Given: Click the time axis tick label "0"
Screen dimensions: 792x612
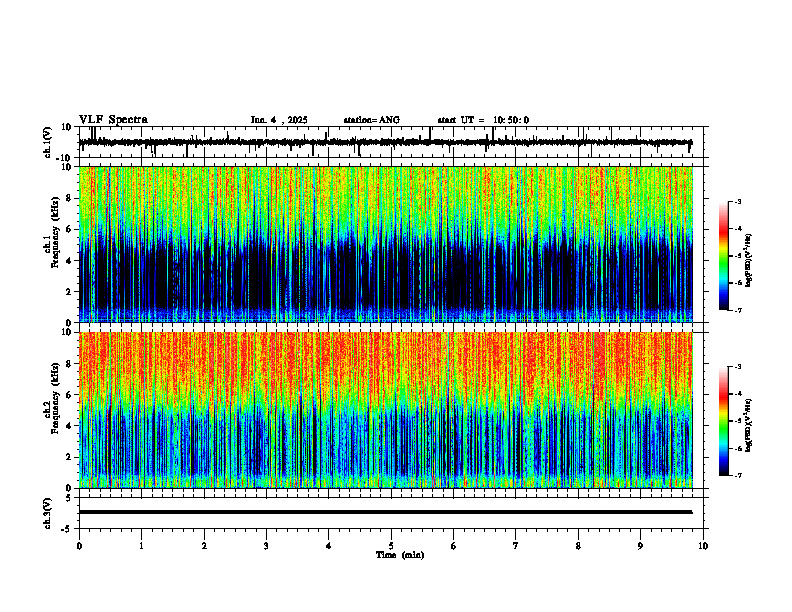Looking at the screenshot, I should [79, 546].
